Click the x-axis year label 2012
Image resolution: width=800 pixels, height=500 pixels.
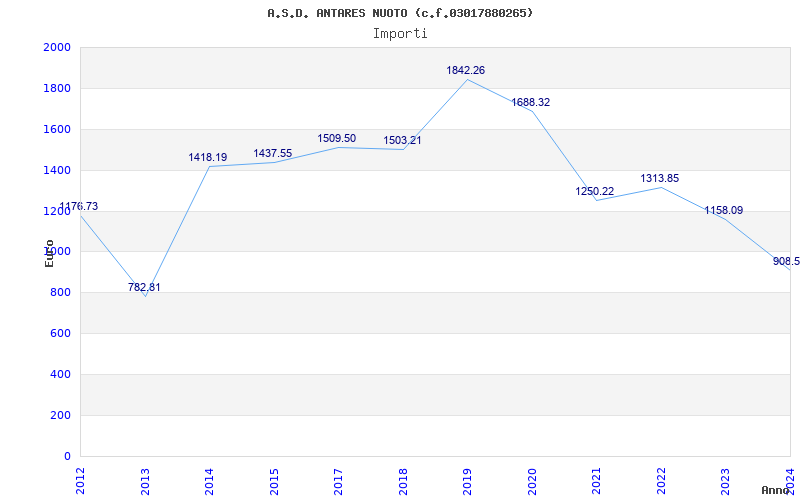(x=80, y=481)
